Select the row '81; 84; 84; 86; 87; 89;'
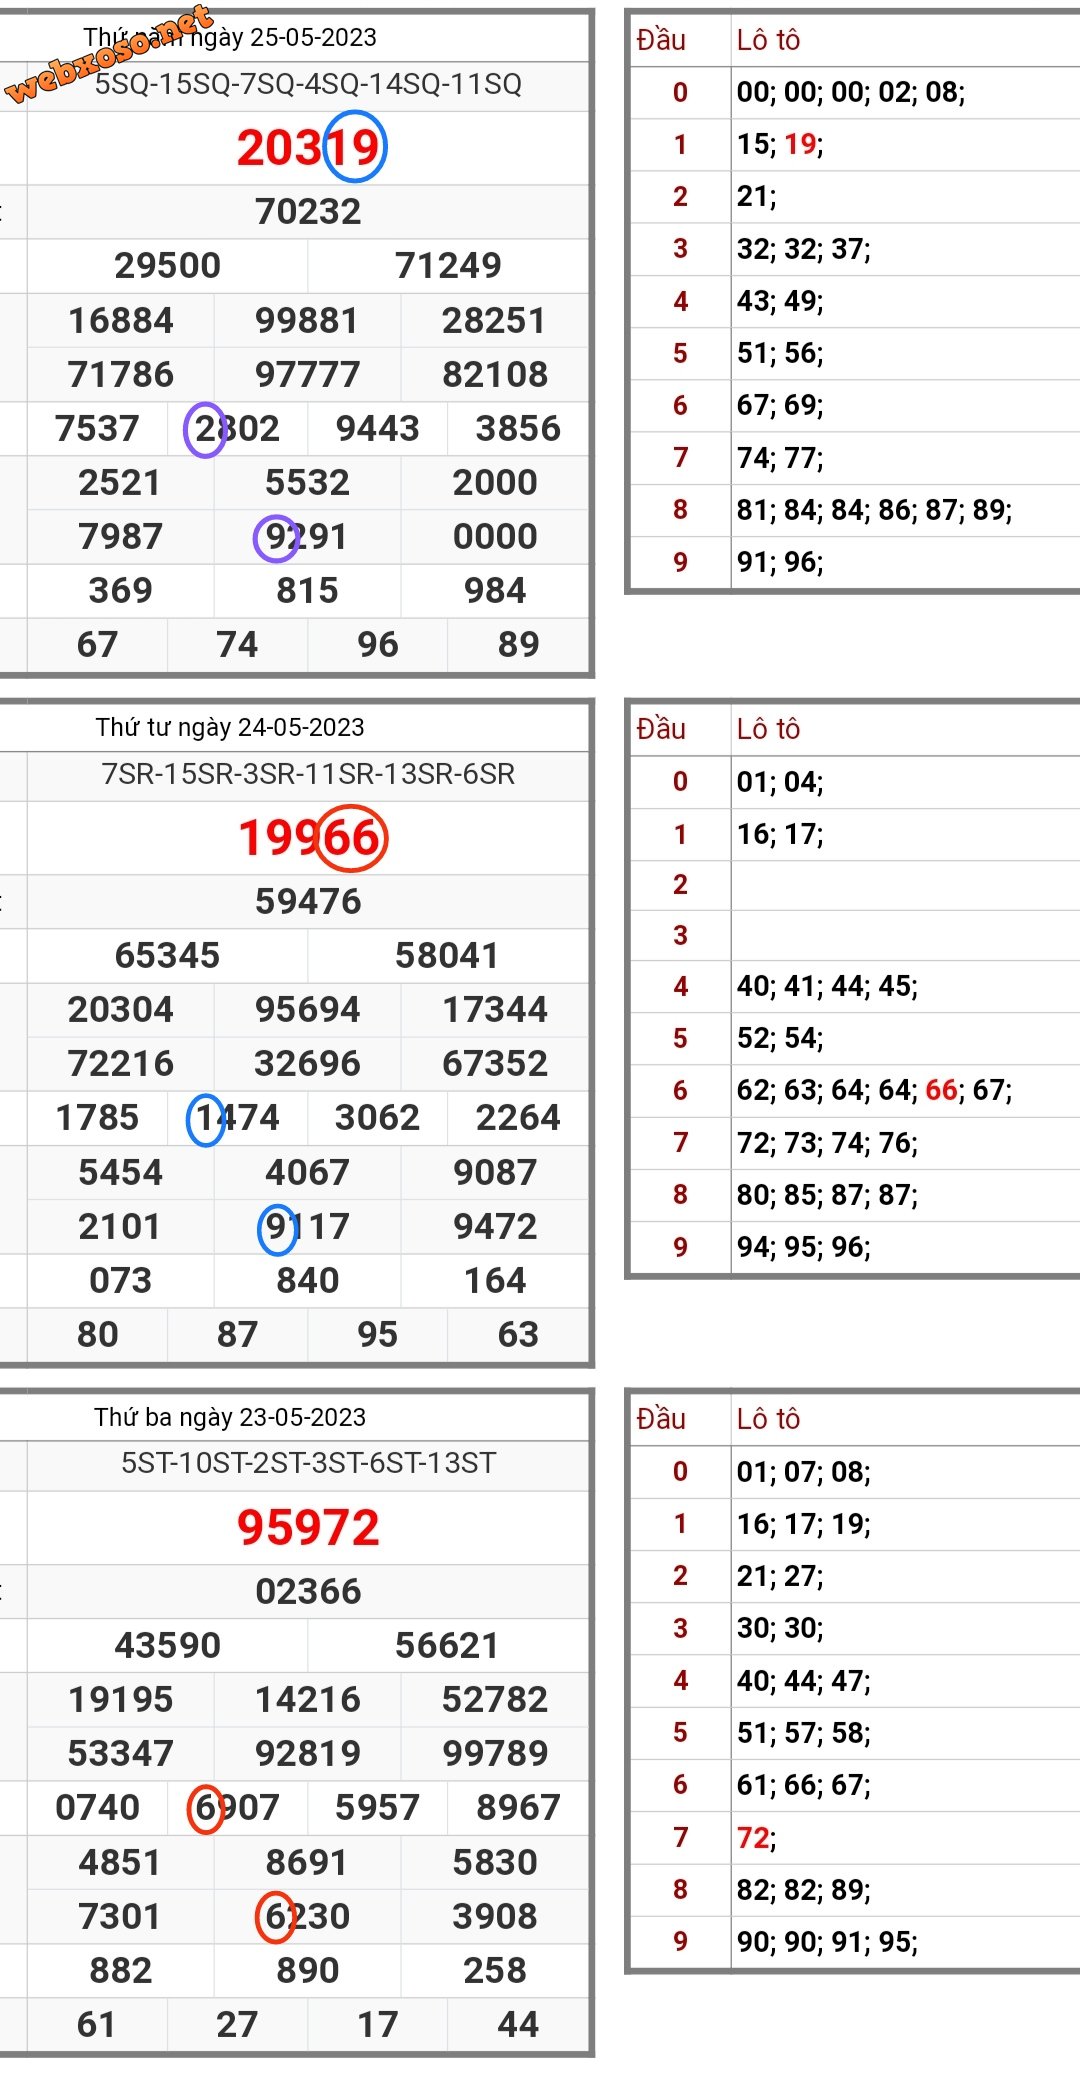Viewport: 1080px width, 2076px height. pyautogui.click(x=875, y=510)
